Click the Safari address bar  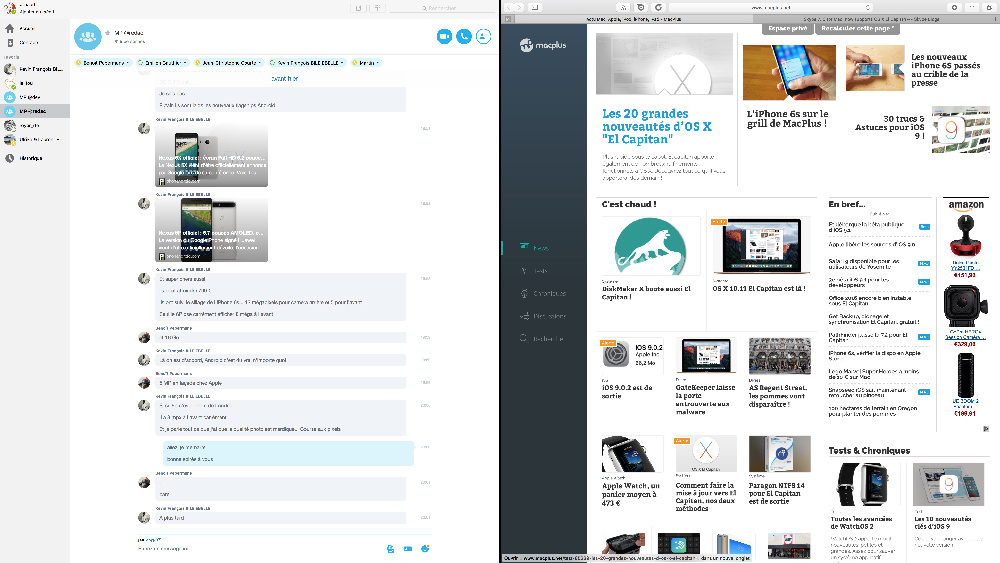[x=770, y=8]
